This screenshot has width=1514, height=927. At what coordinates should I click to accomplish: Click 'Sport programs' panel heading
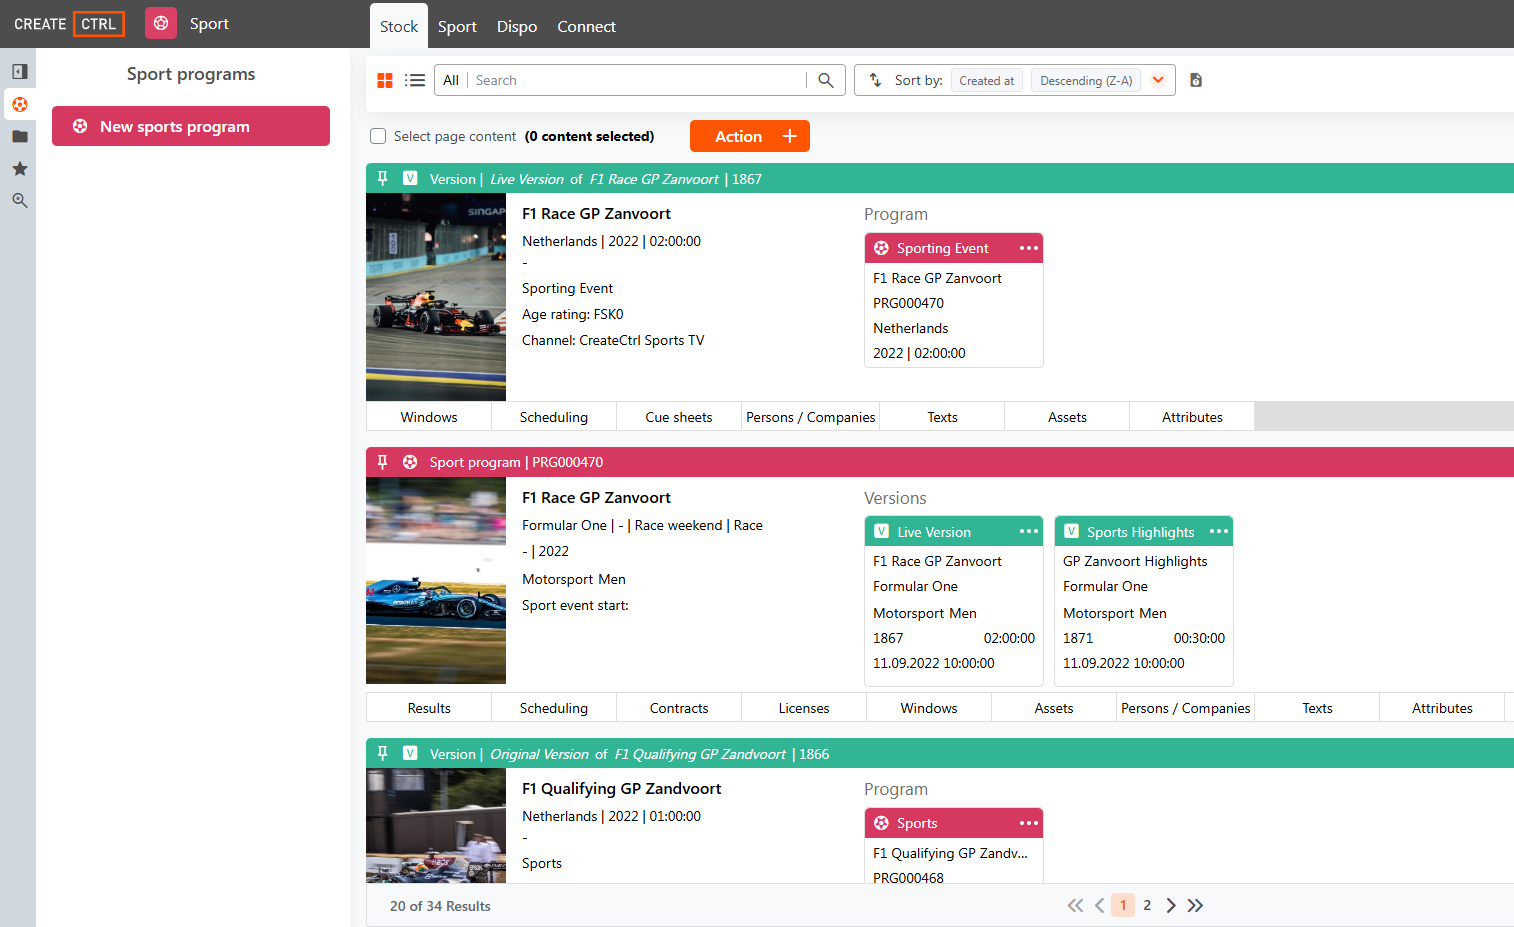pos(191,74)
